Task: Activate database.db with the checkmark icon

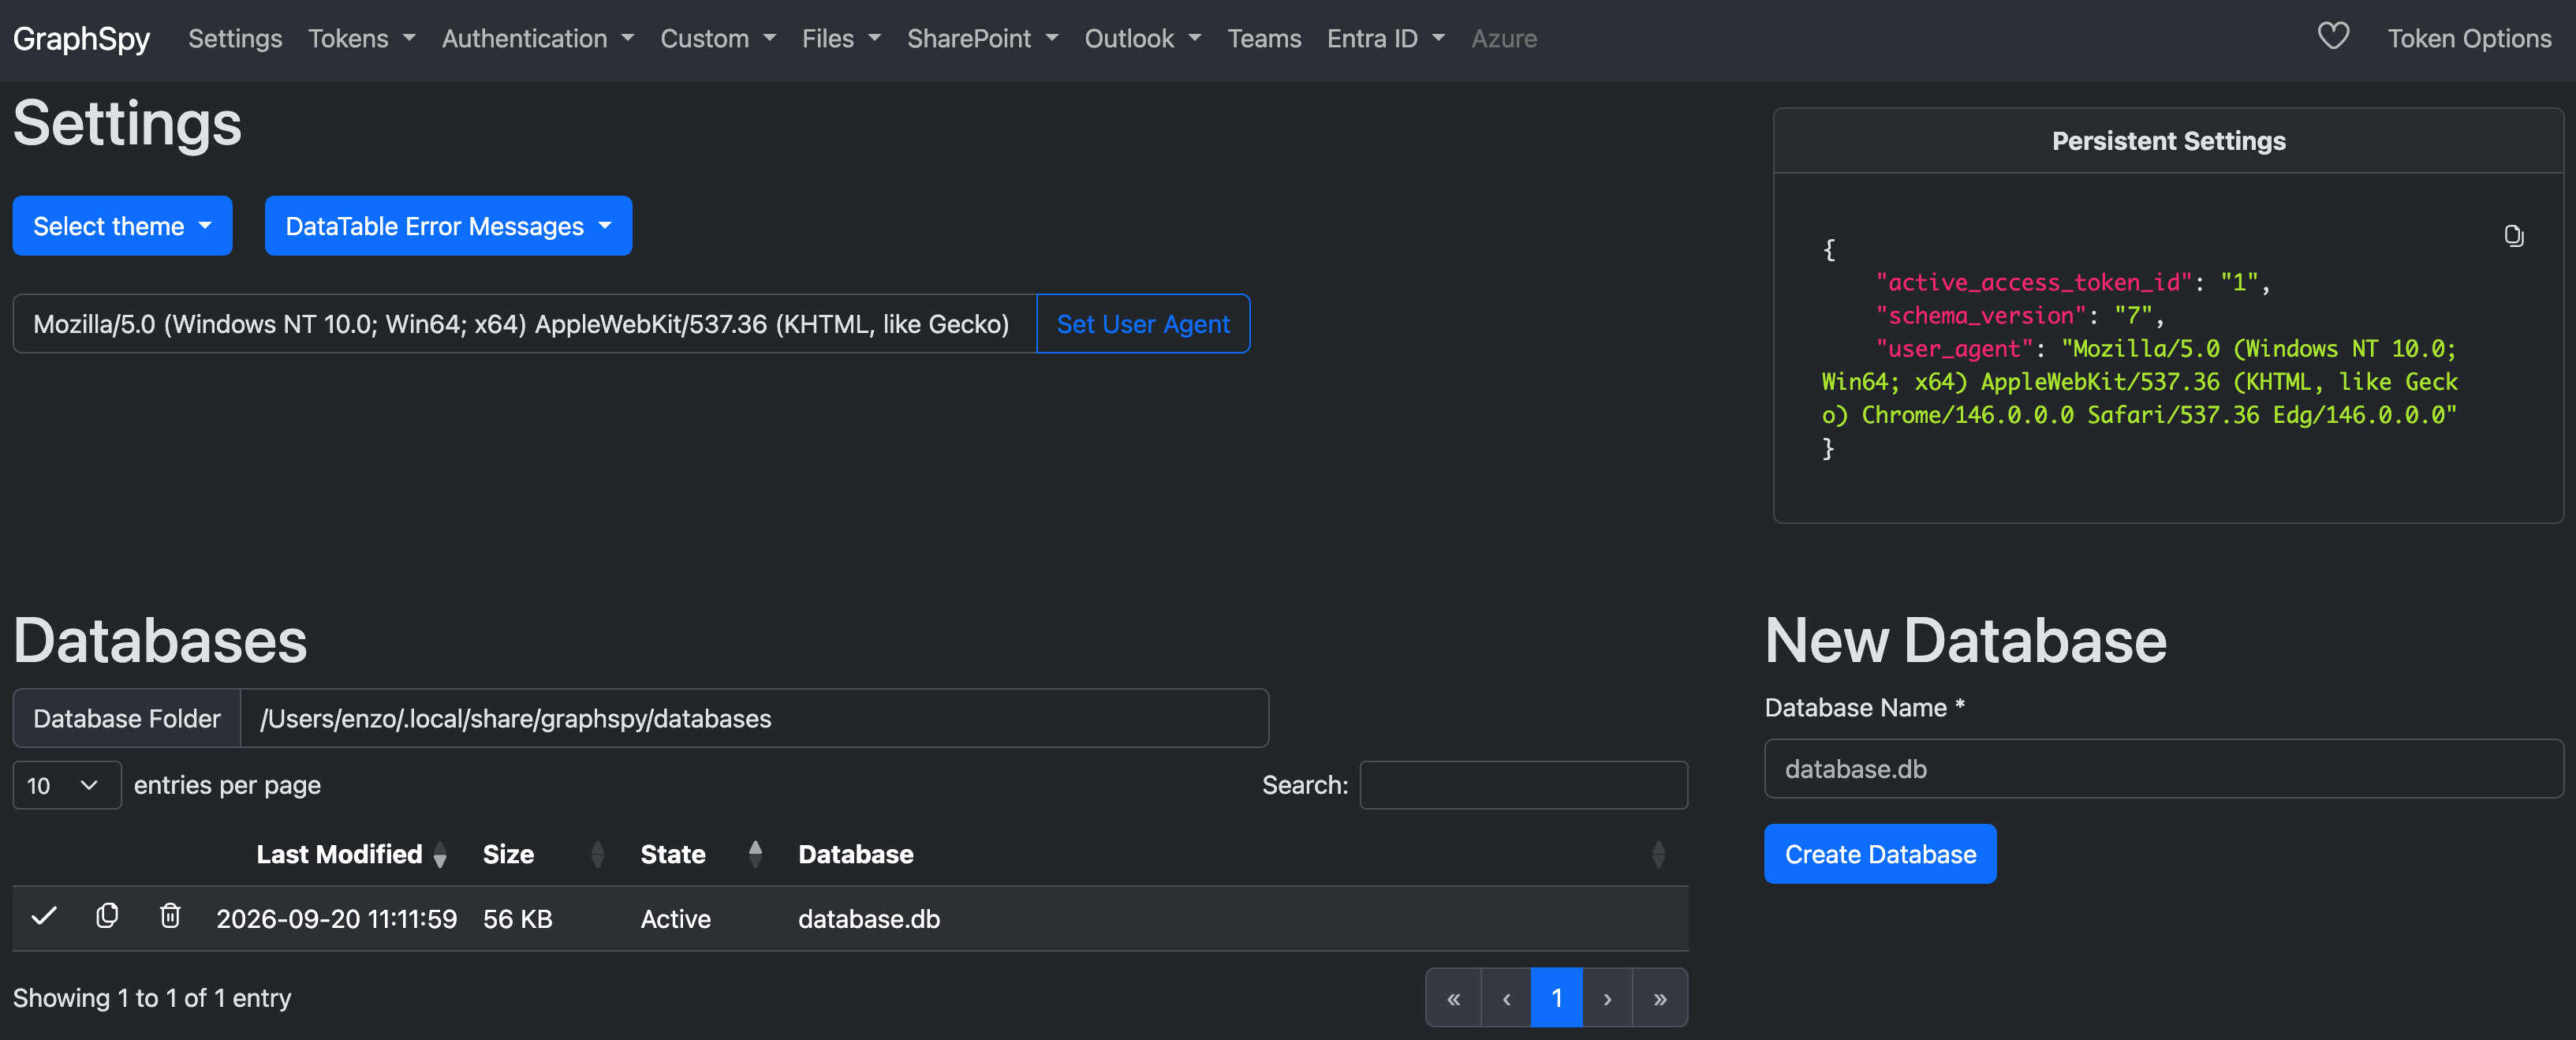Action: [x=44, y=916]
